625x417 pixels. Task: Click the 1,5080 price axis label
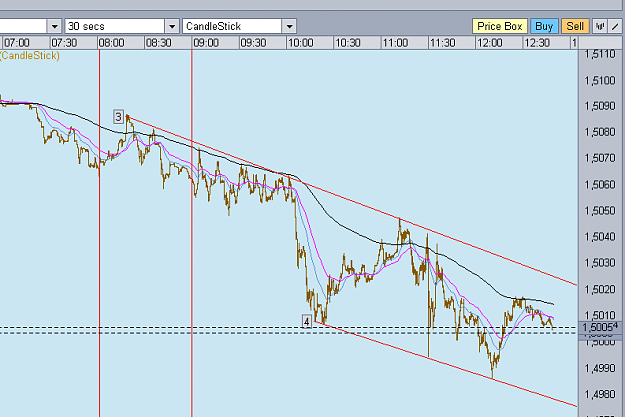coord(600,132)
